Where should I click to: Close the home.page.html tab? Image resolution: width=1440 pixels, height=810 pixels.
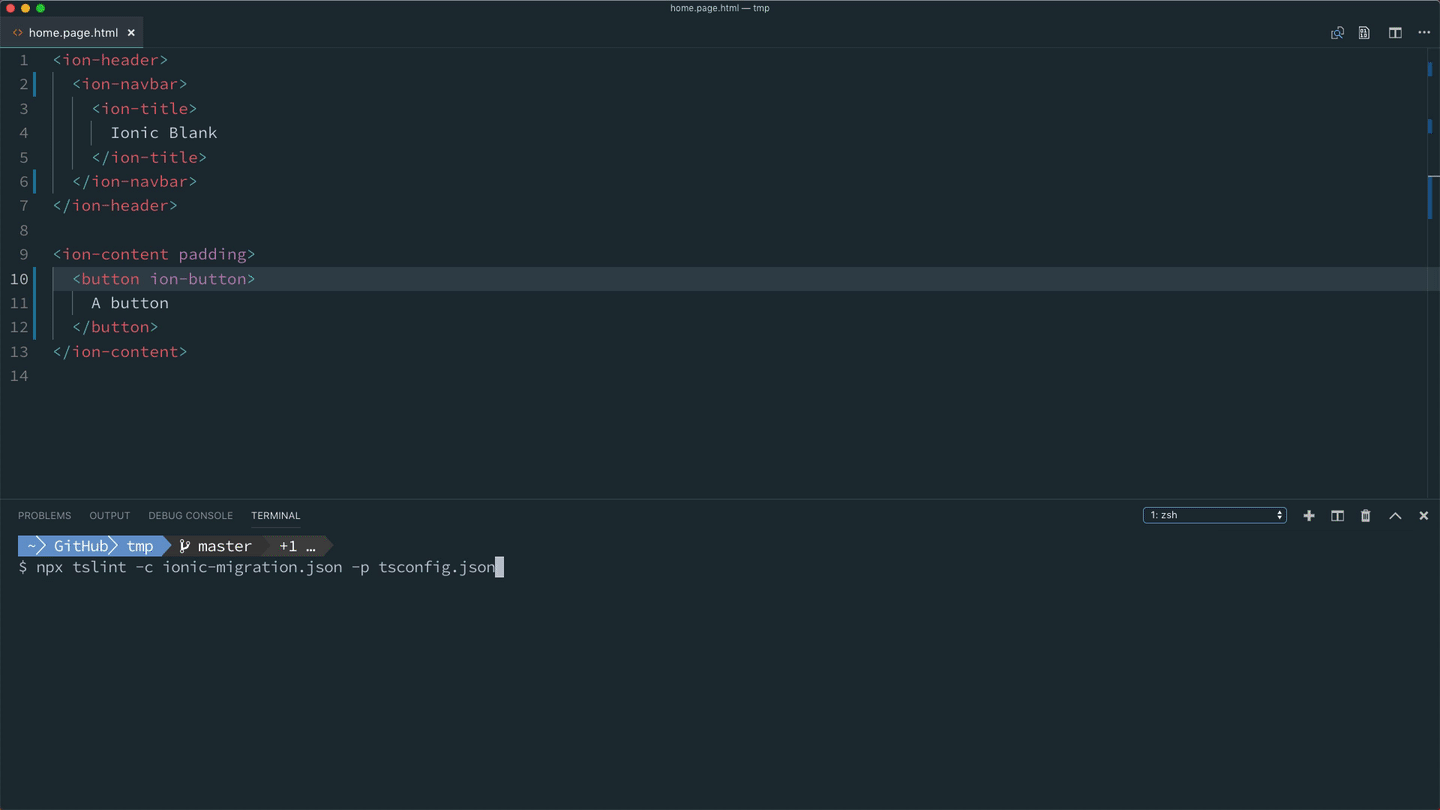(x=131, y=33)
